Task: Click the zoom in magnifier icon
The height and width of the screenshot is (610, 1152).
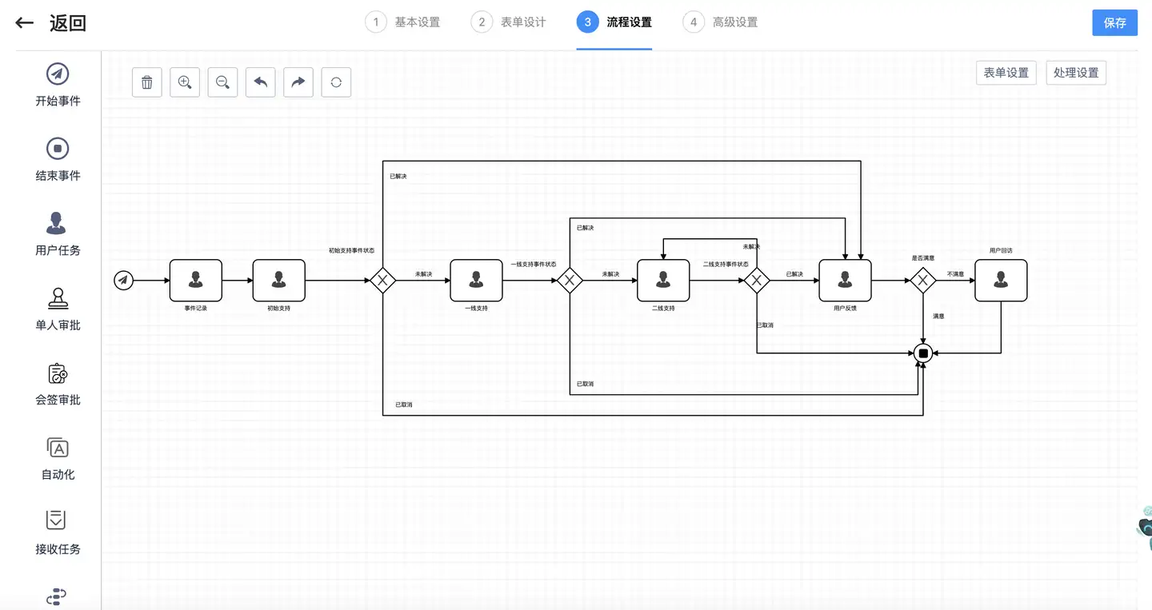Action: click(x=185, y=82)
